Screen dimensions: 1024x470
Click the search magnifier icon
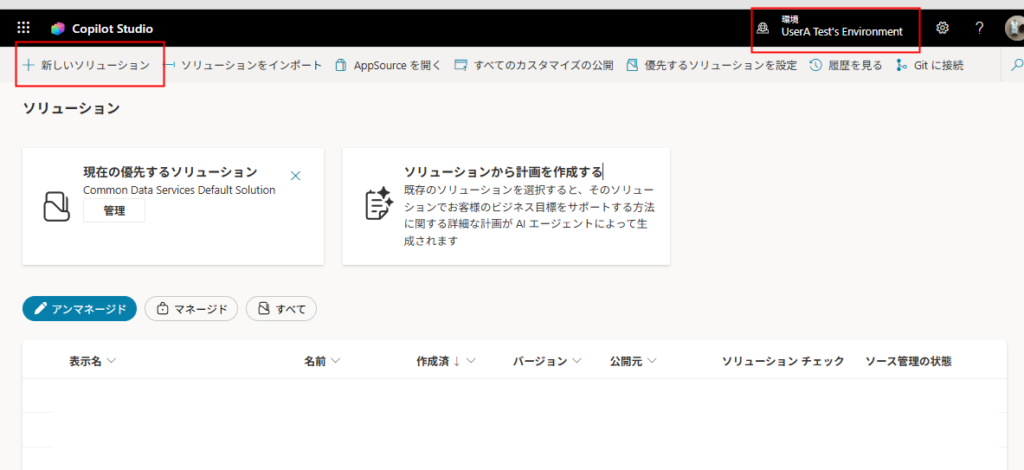point(1017,65)
